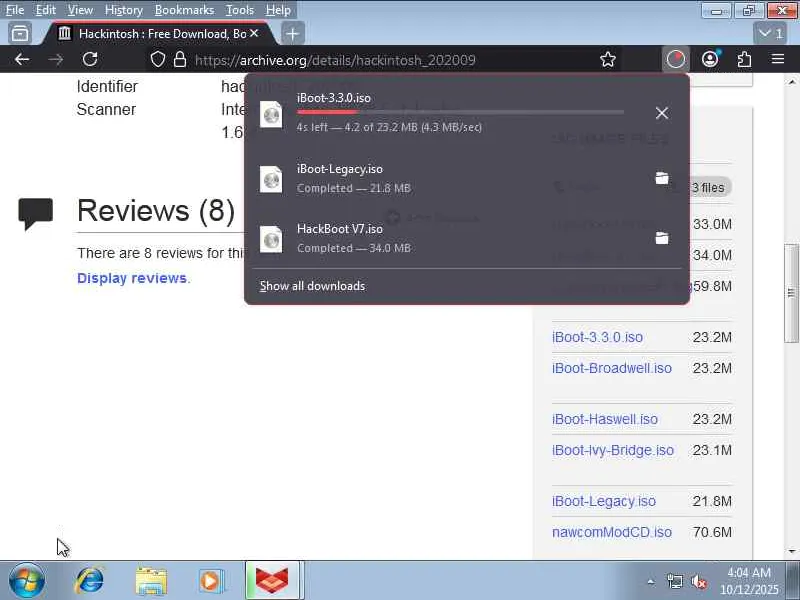Click iBoot-Legacy.iso file icon in downloads
The height and width of the screenshot is (600, 800).
[271, 179]
